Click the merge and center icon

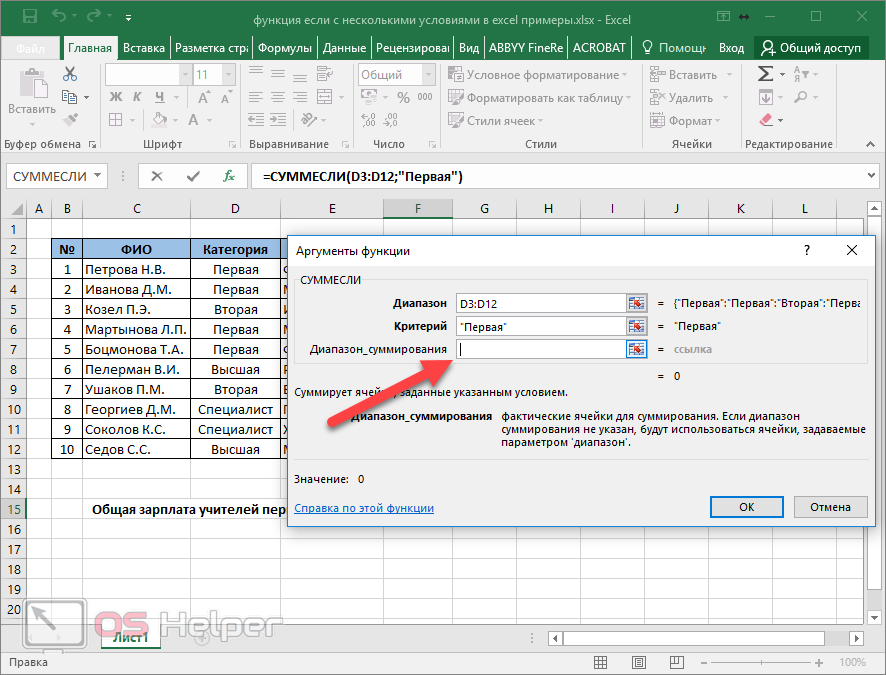pyautogui.click(x=324, y=97)
